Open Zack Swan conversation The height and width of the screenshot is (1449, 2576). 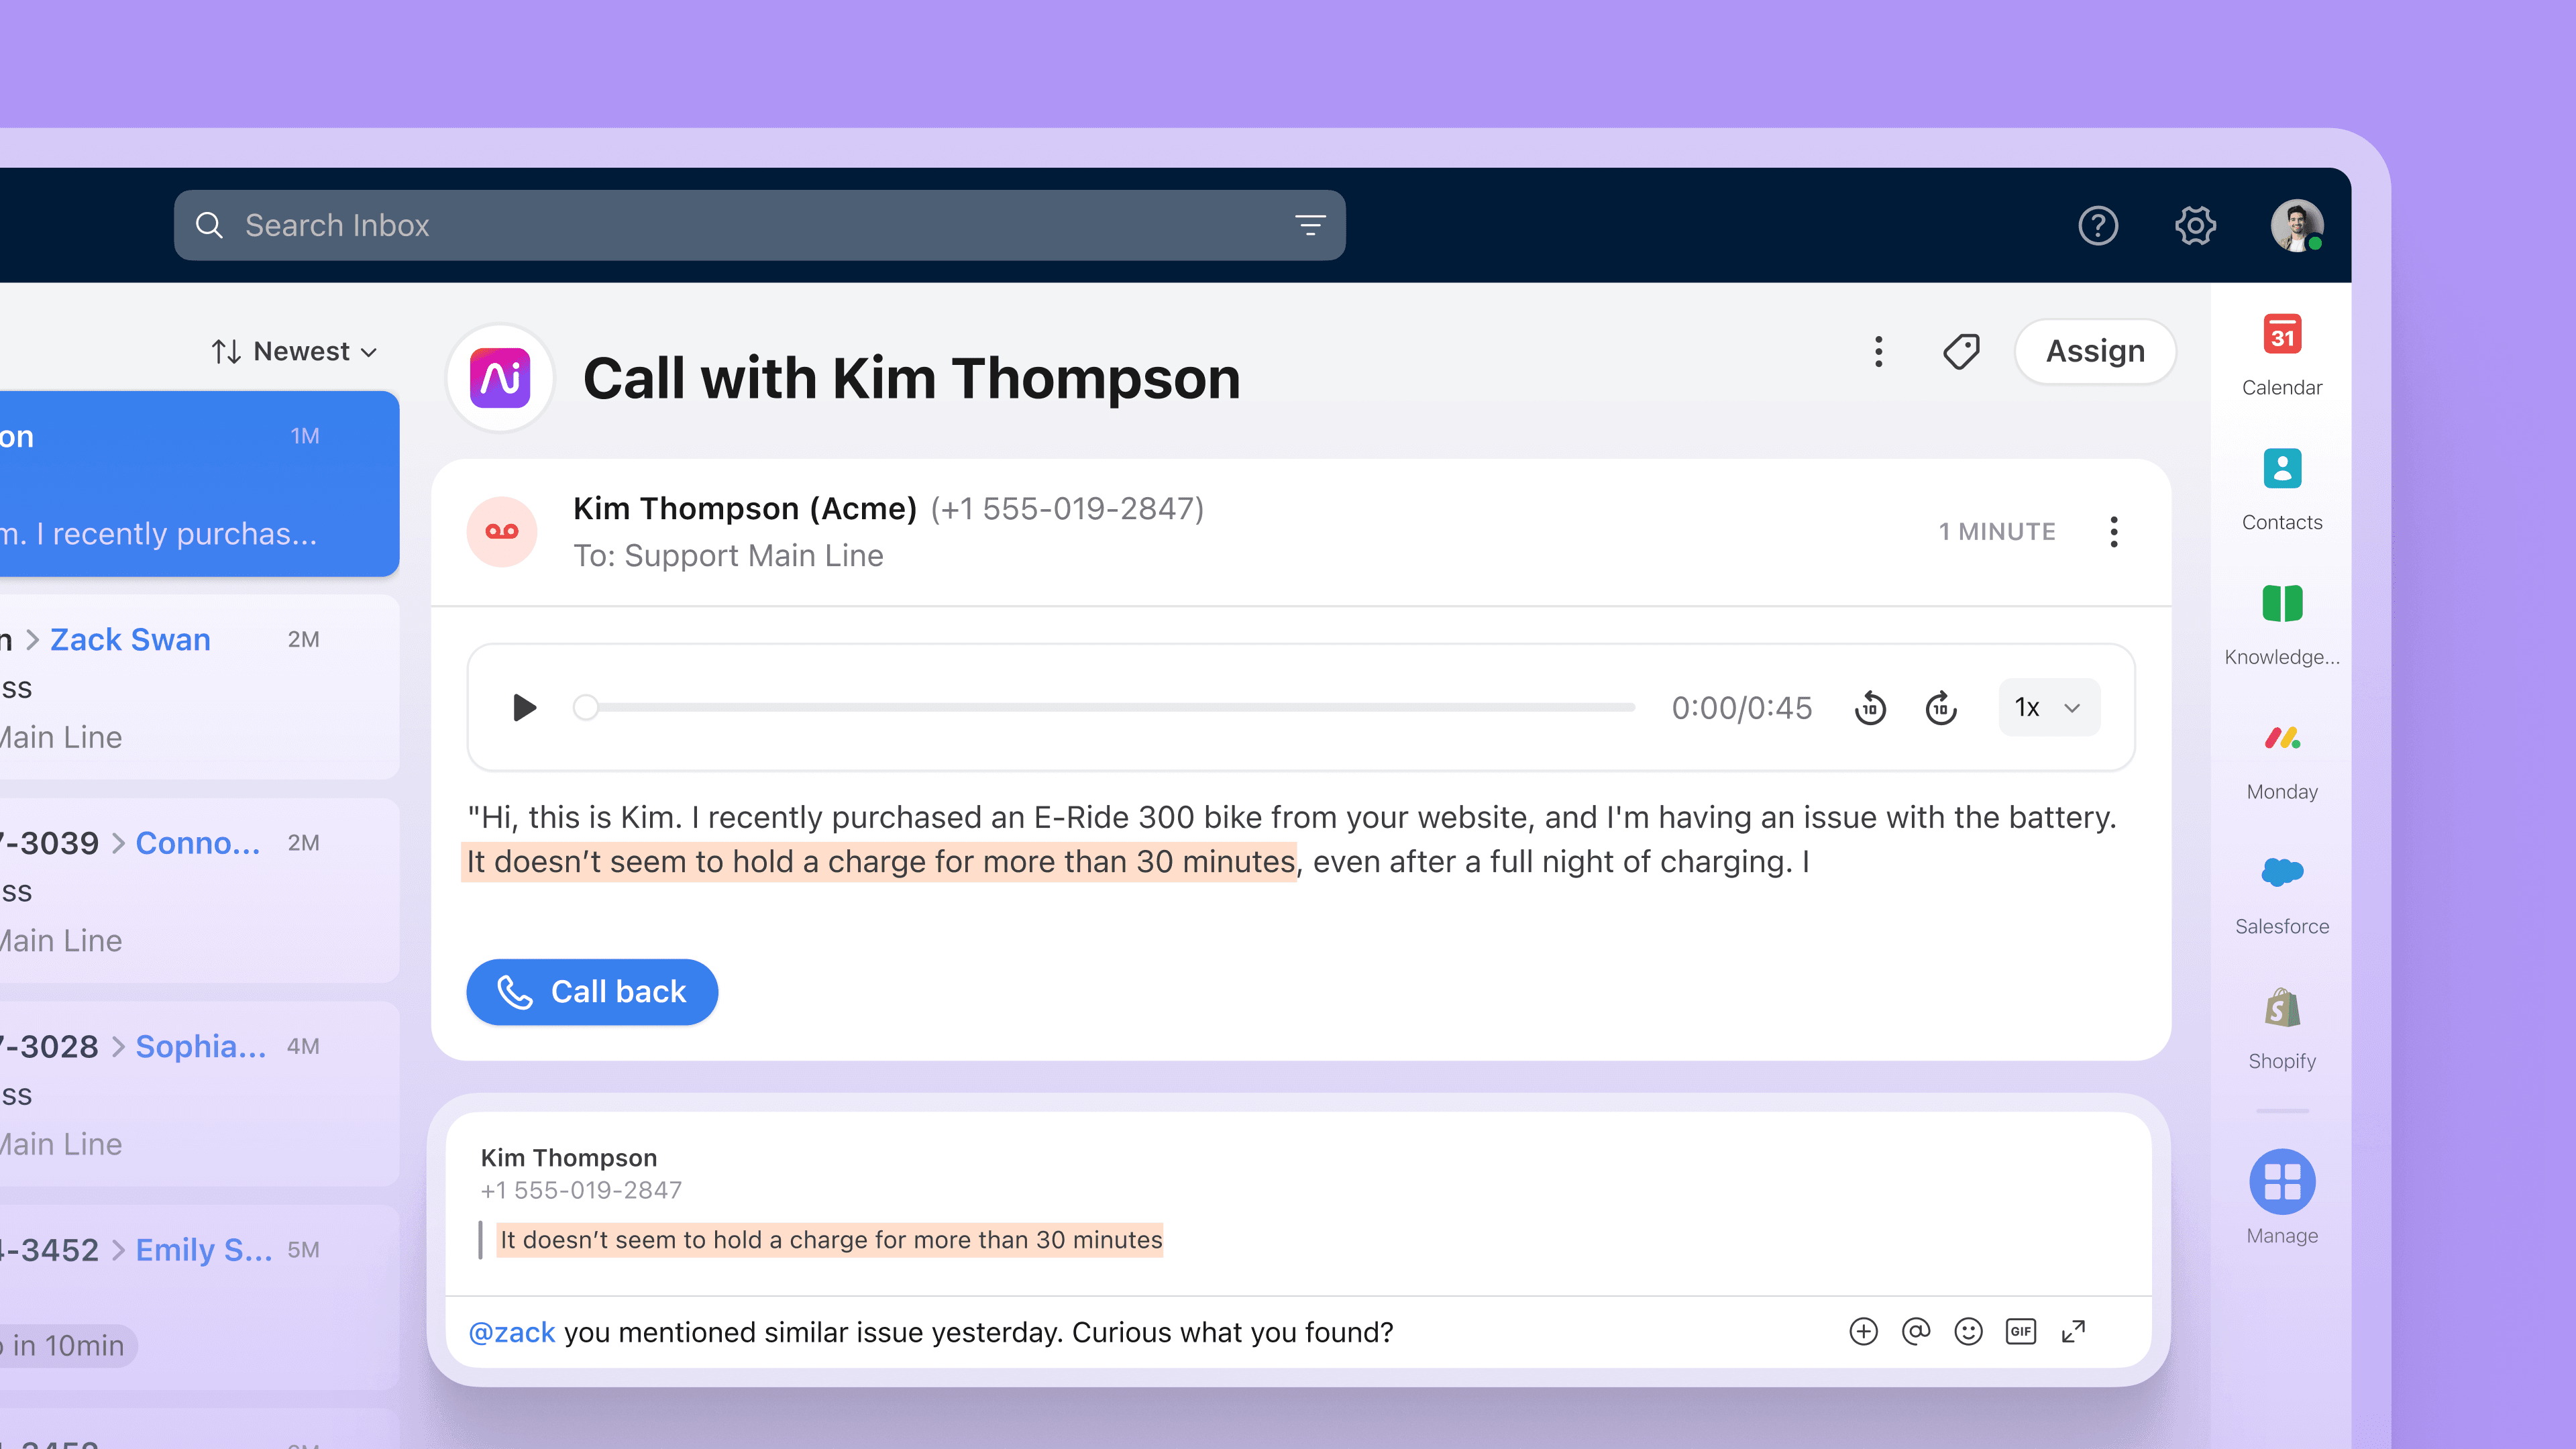click(x=198, y=687)
